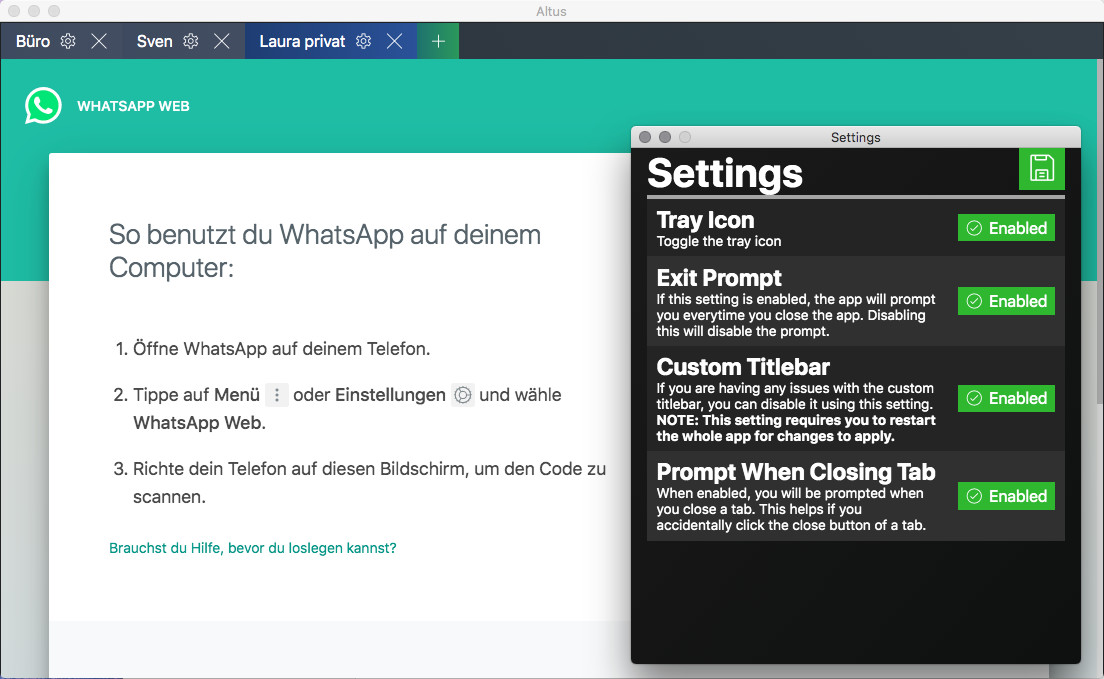Image resolution: width=1104 pixels, height=679 pixels.
Task: Open 'Brauchst du Hilfe' help link
Action: pos(253,548)
